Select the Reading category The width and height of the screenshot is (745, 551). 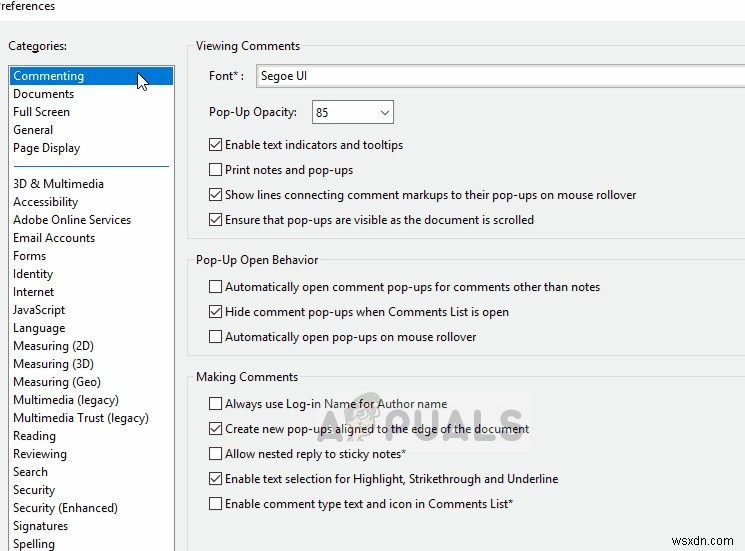pos(34,437)
